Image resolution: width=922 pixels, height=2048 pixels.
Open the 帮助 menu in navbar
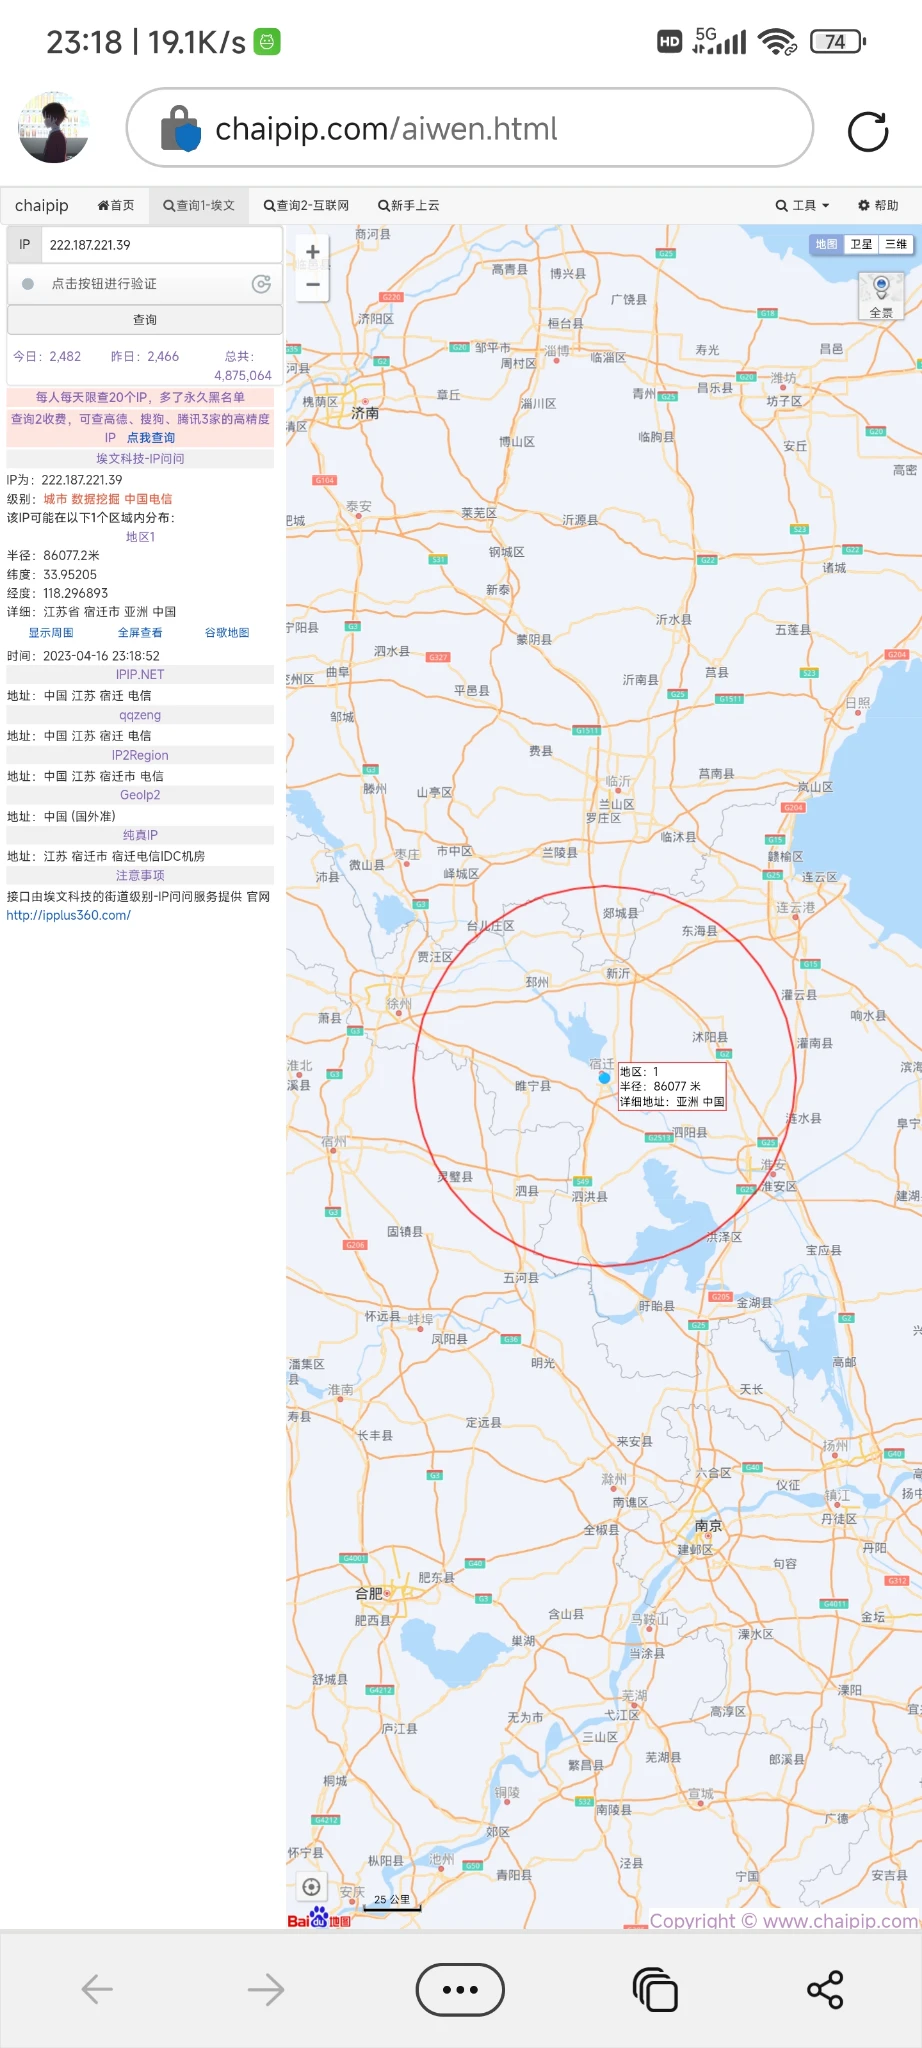click(x=878, y=206)
